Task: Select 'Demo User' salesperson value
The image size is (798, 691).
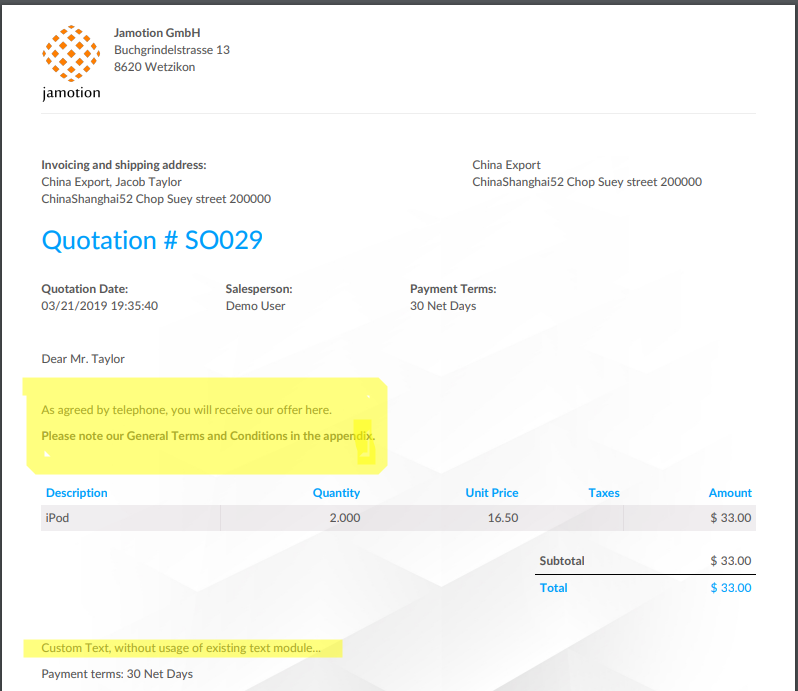Action: pos(255,306)
